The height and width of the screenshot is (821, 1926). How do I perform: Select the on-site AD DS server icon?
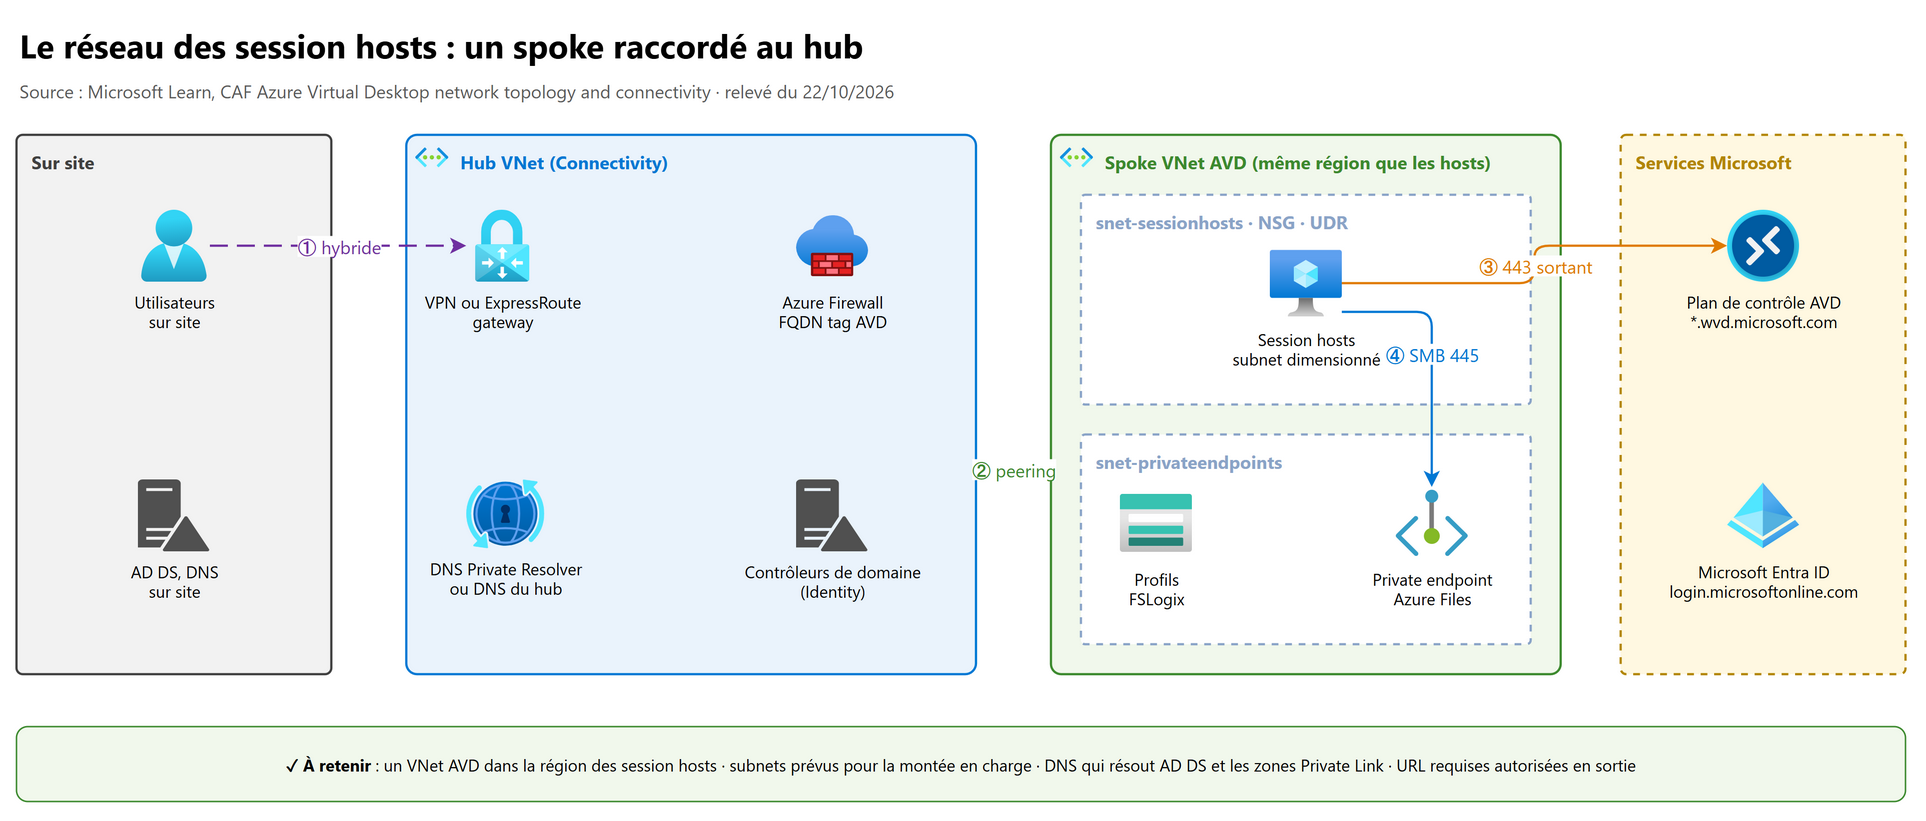click(173, 515)
